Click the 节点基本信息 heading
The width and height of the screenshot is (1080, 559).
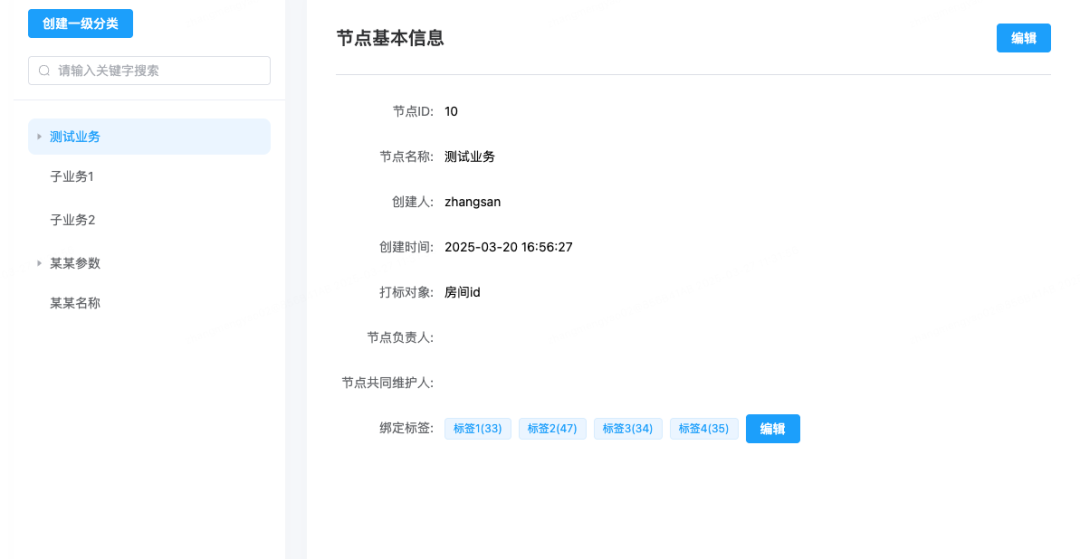390,38
